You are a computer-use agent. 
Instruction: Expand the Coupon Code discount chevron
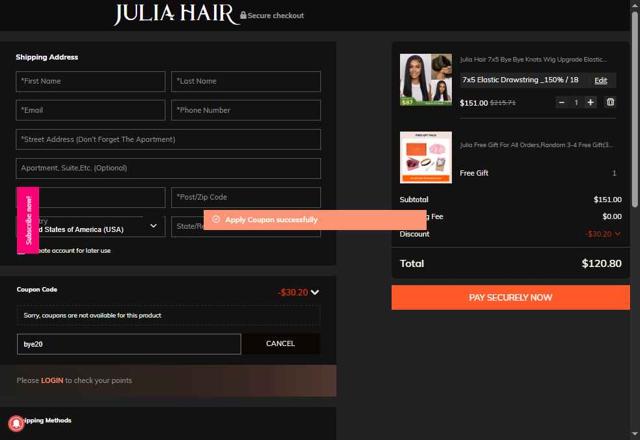click(315, 292)
